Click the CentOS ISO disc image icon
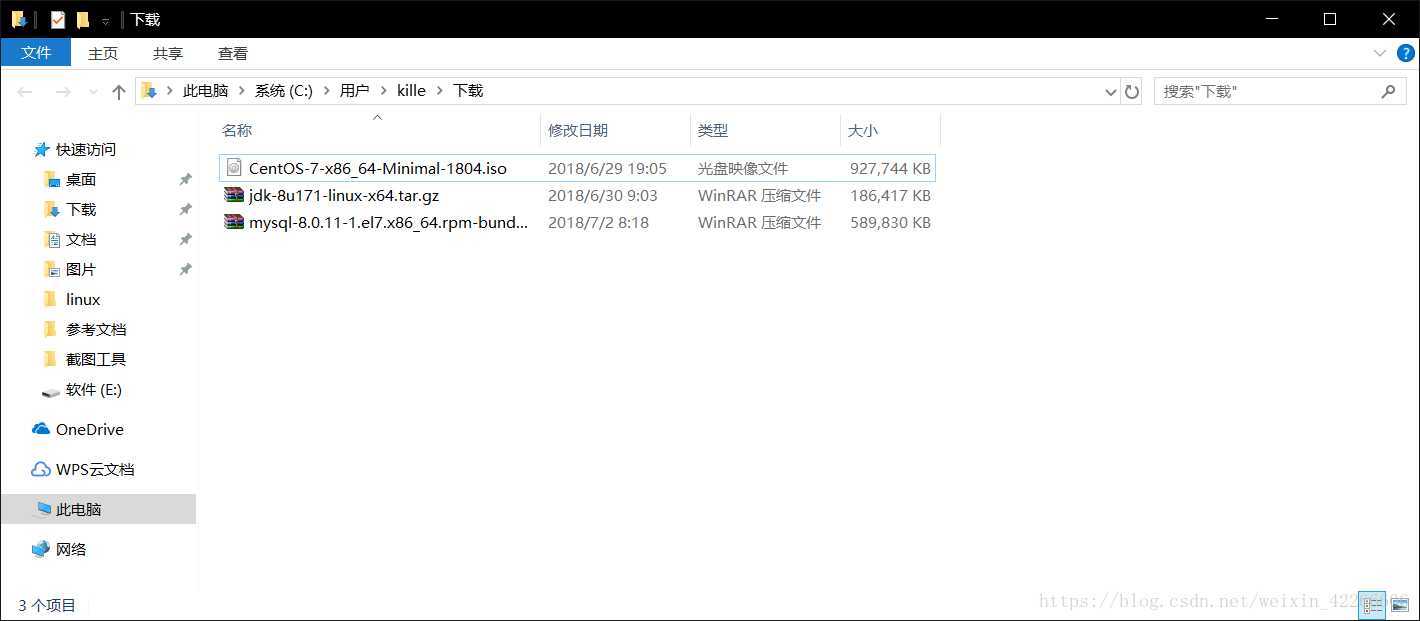 [234, 168]
